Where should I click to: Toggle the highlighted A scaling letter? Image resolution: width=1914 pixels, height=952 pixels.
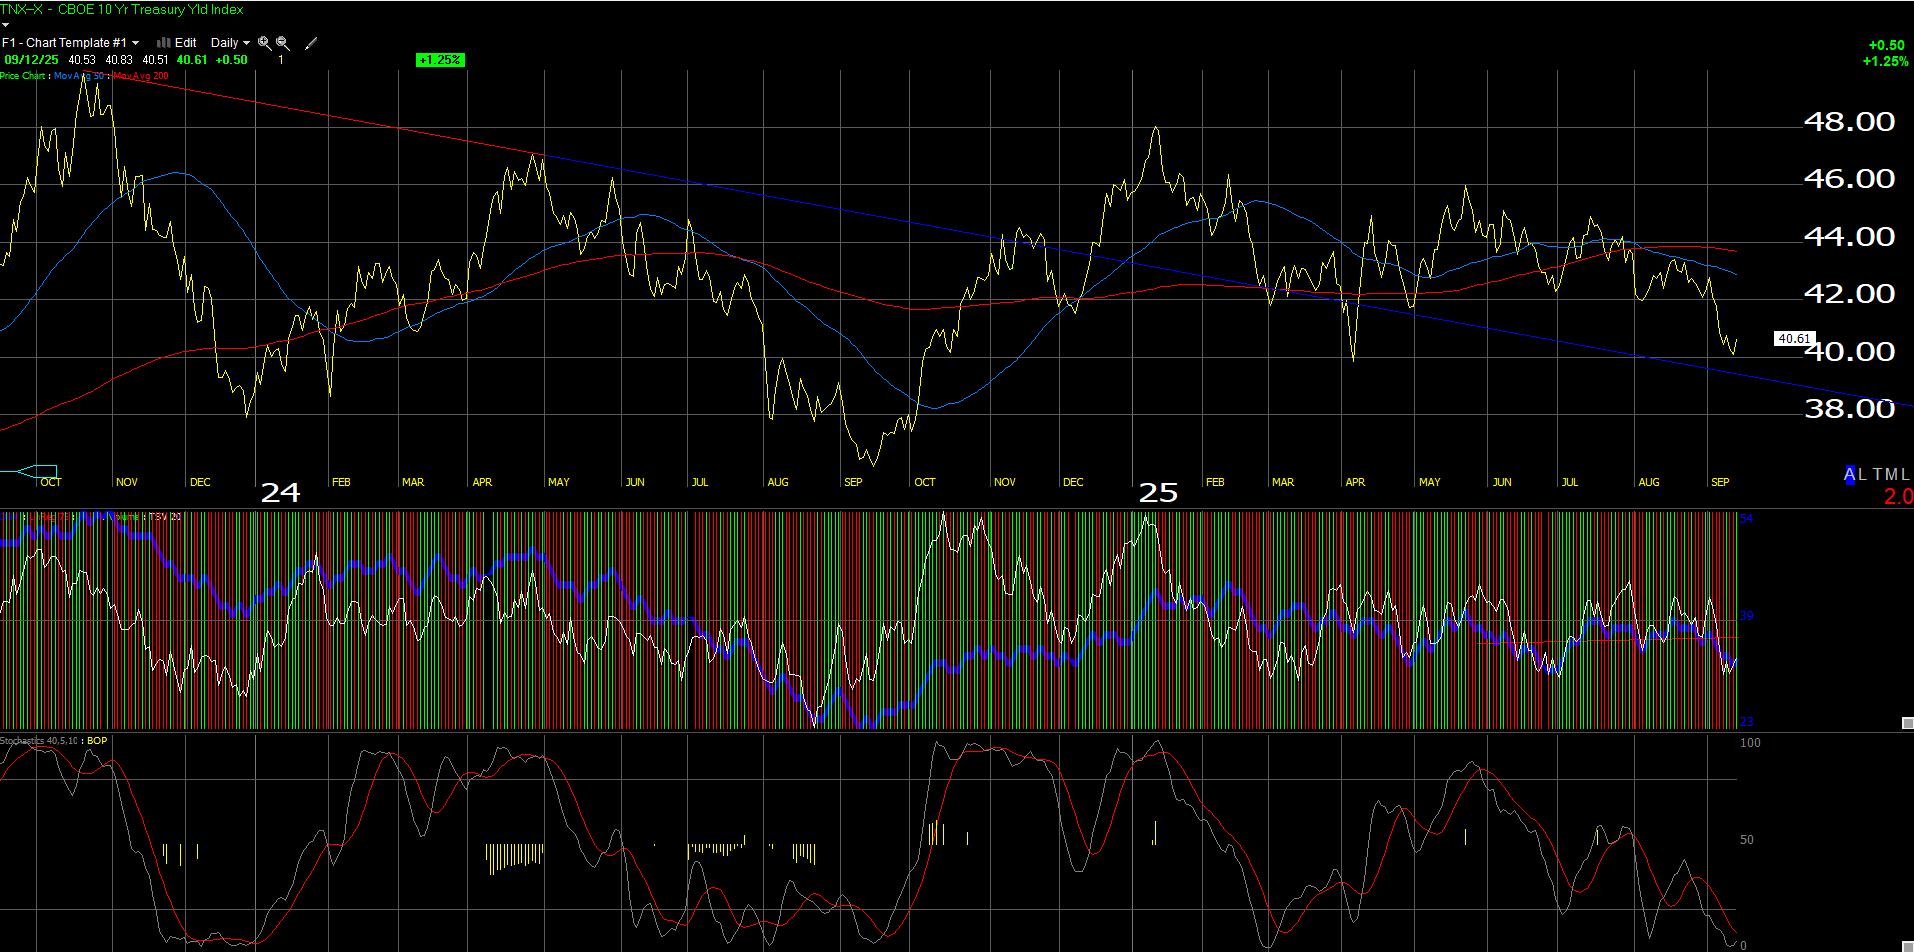pyautogui.click(x=1850, y=474)
